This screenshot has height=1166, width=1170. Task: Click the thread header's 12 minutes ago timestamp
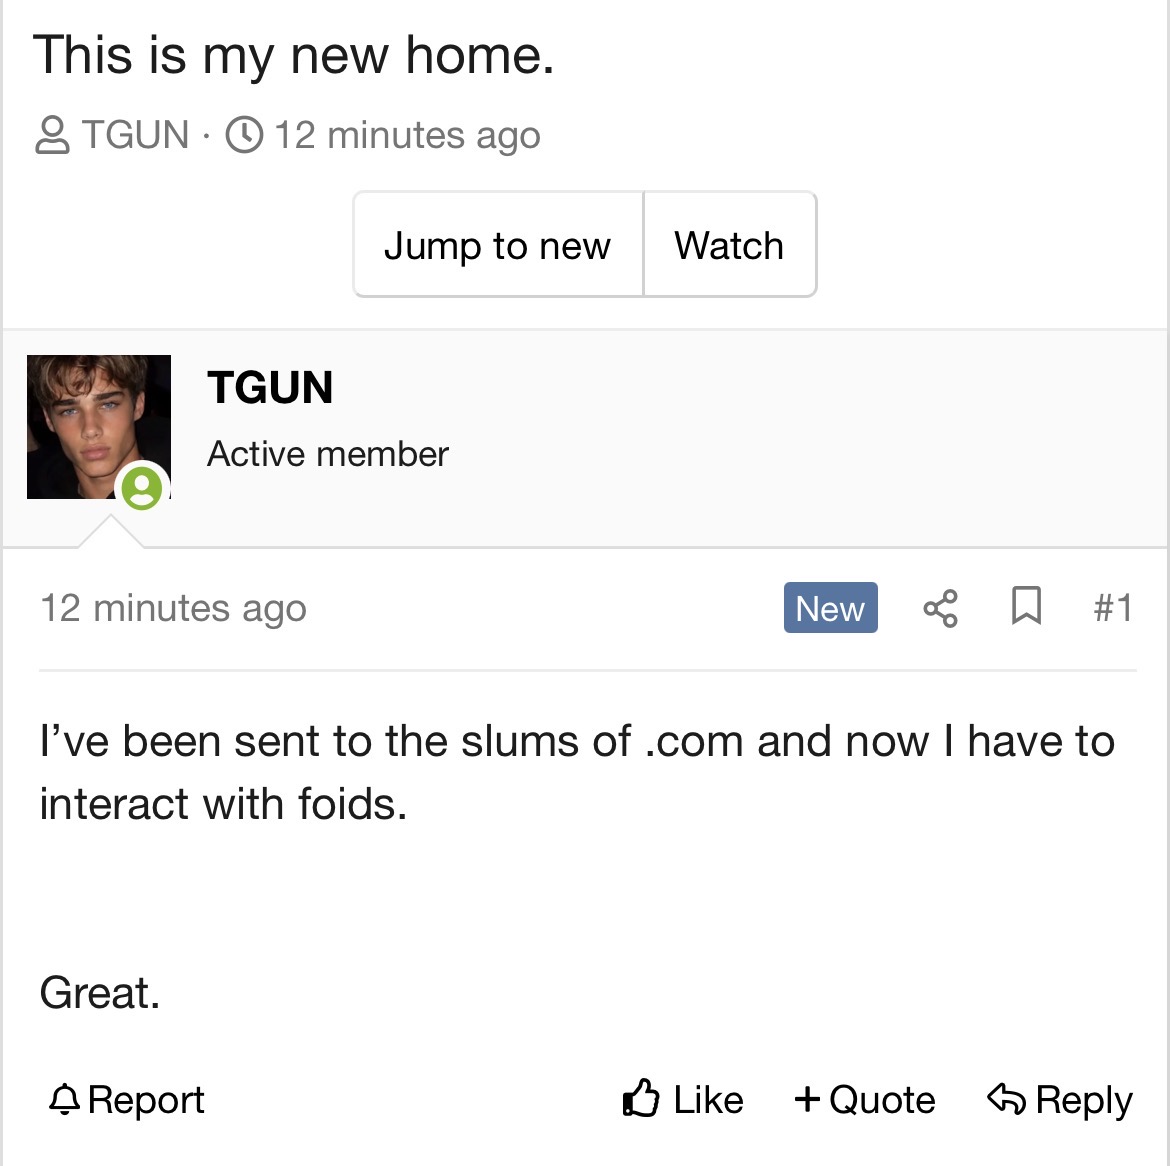407,136
